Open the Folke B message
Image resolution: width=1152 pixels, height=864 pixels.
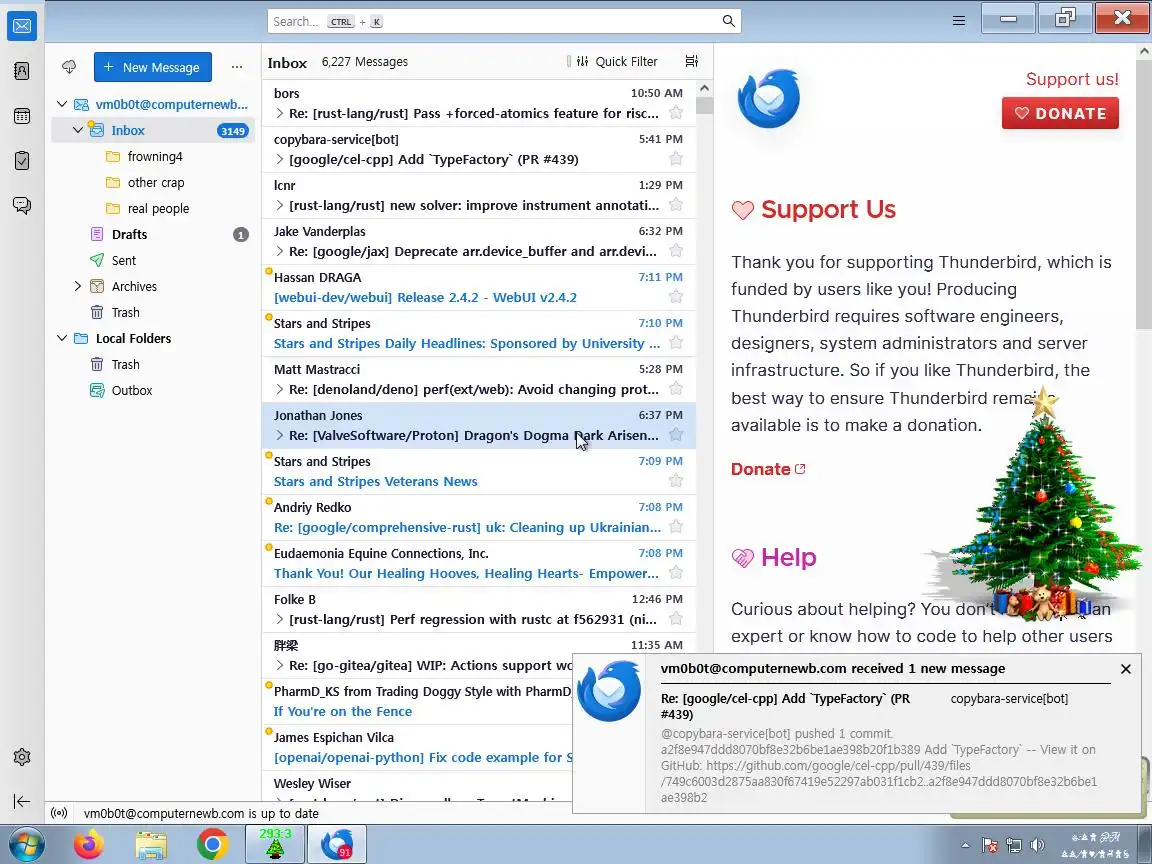pyautogui.click(x=478, y=610)
